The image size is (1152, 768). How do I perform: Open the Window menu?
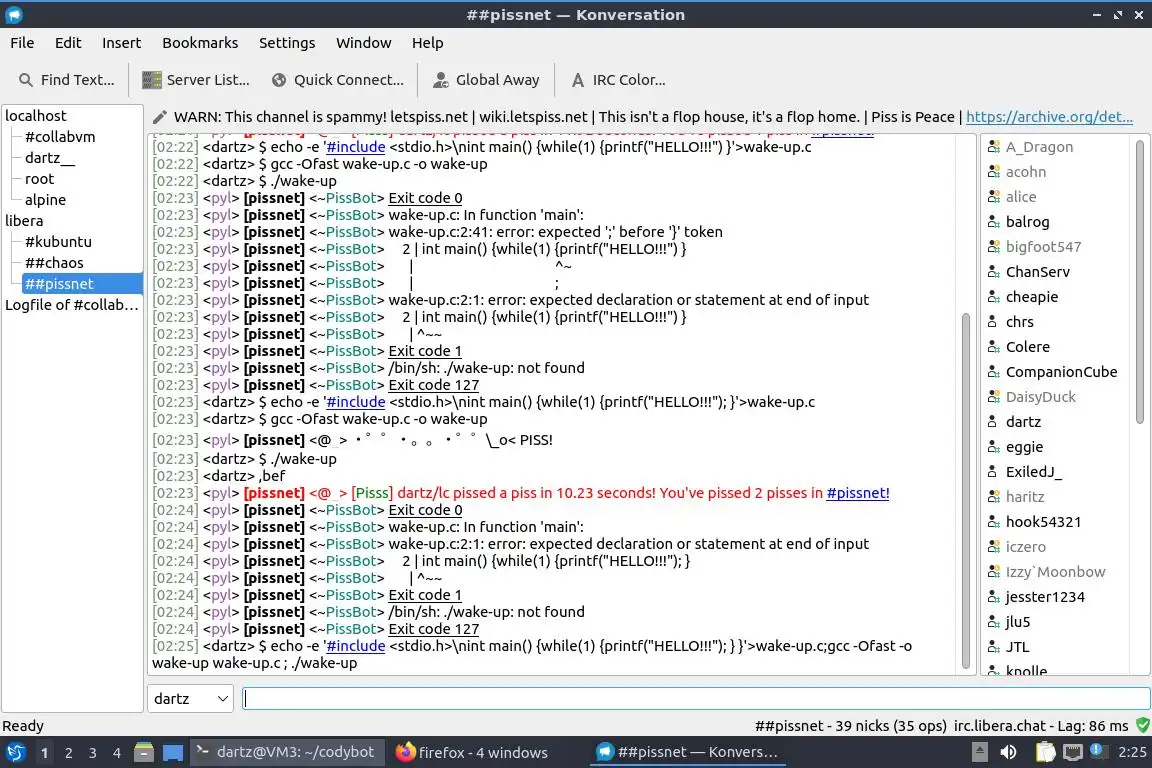coord(364,43)
